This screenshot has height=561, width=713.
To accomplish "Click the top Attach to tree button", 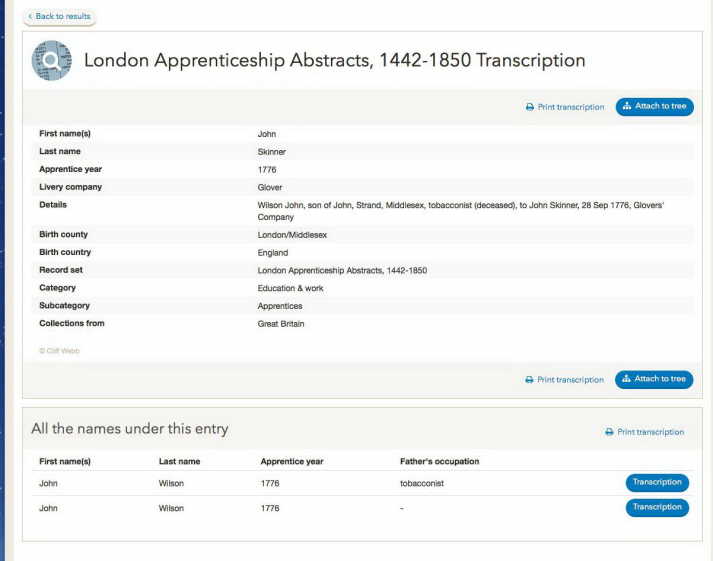I will 654,106.
